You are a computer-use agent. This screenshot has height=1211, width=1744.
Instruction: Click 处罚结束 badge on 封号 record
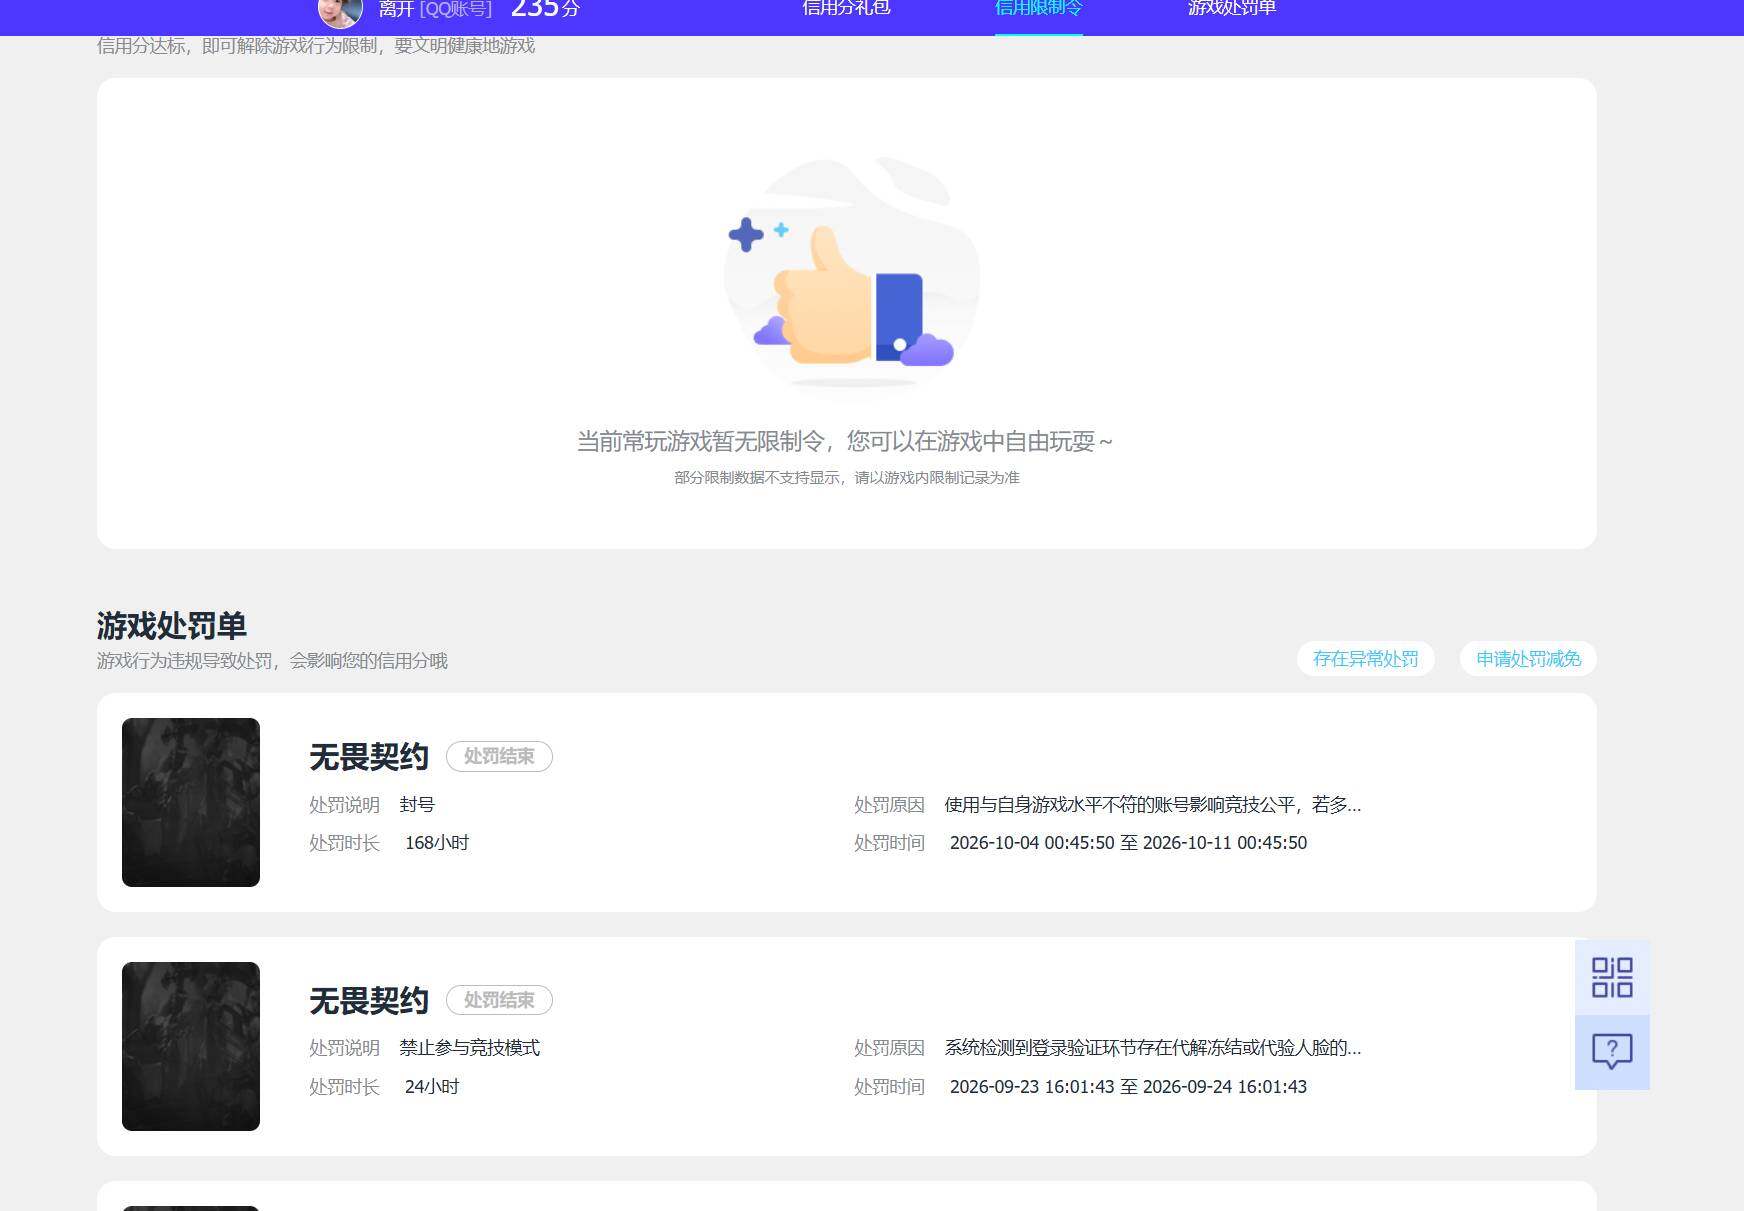pyautogui.click(x=499, y=756)
